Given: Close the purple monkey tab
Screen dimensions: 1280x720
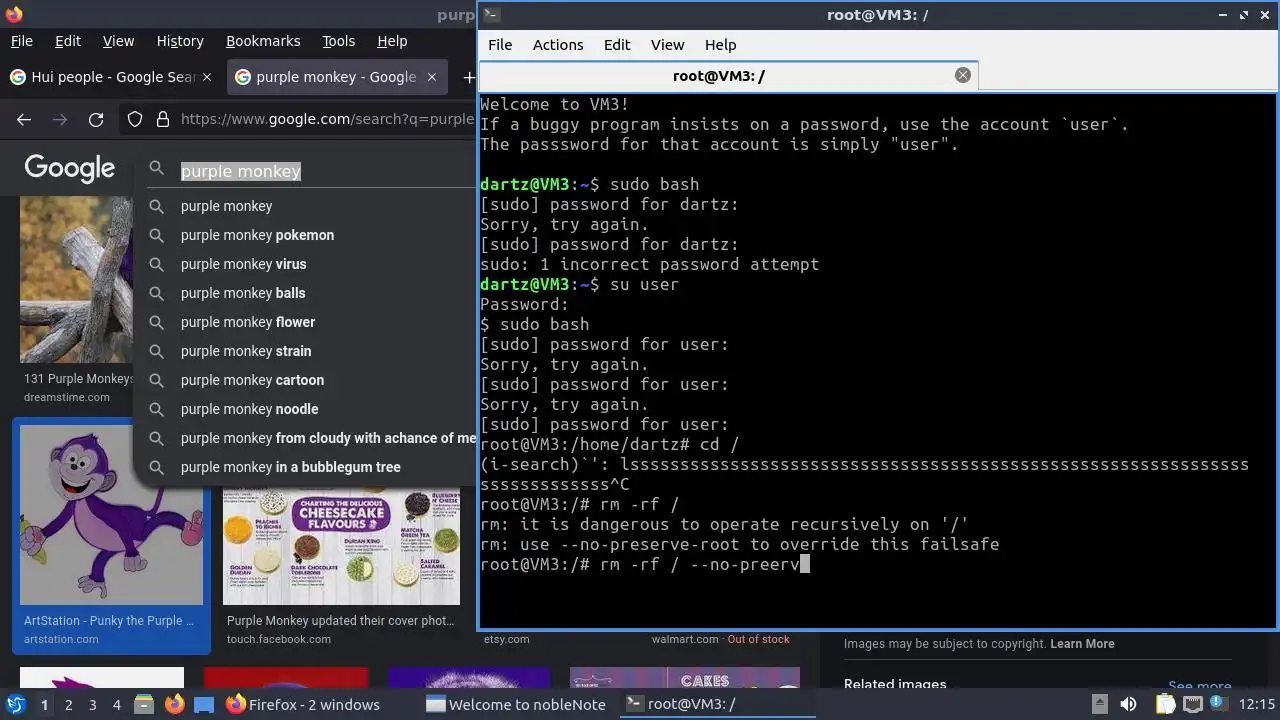Looking at the screenshot, I should (432, 77).
